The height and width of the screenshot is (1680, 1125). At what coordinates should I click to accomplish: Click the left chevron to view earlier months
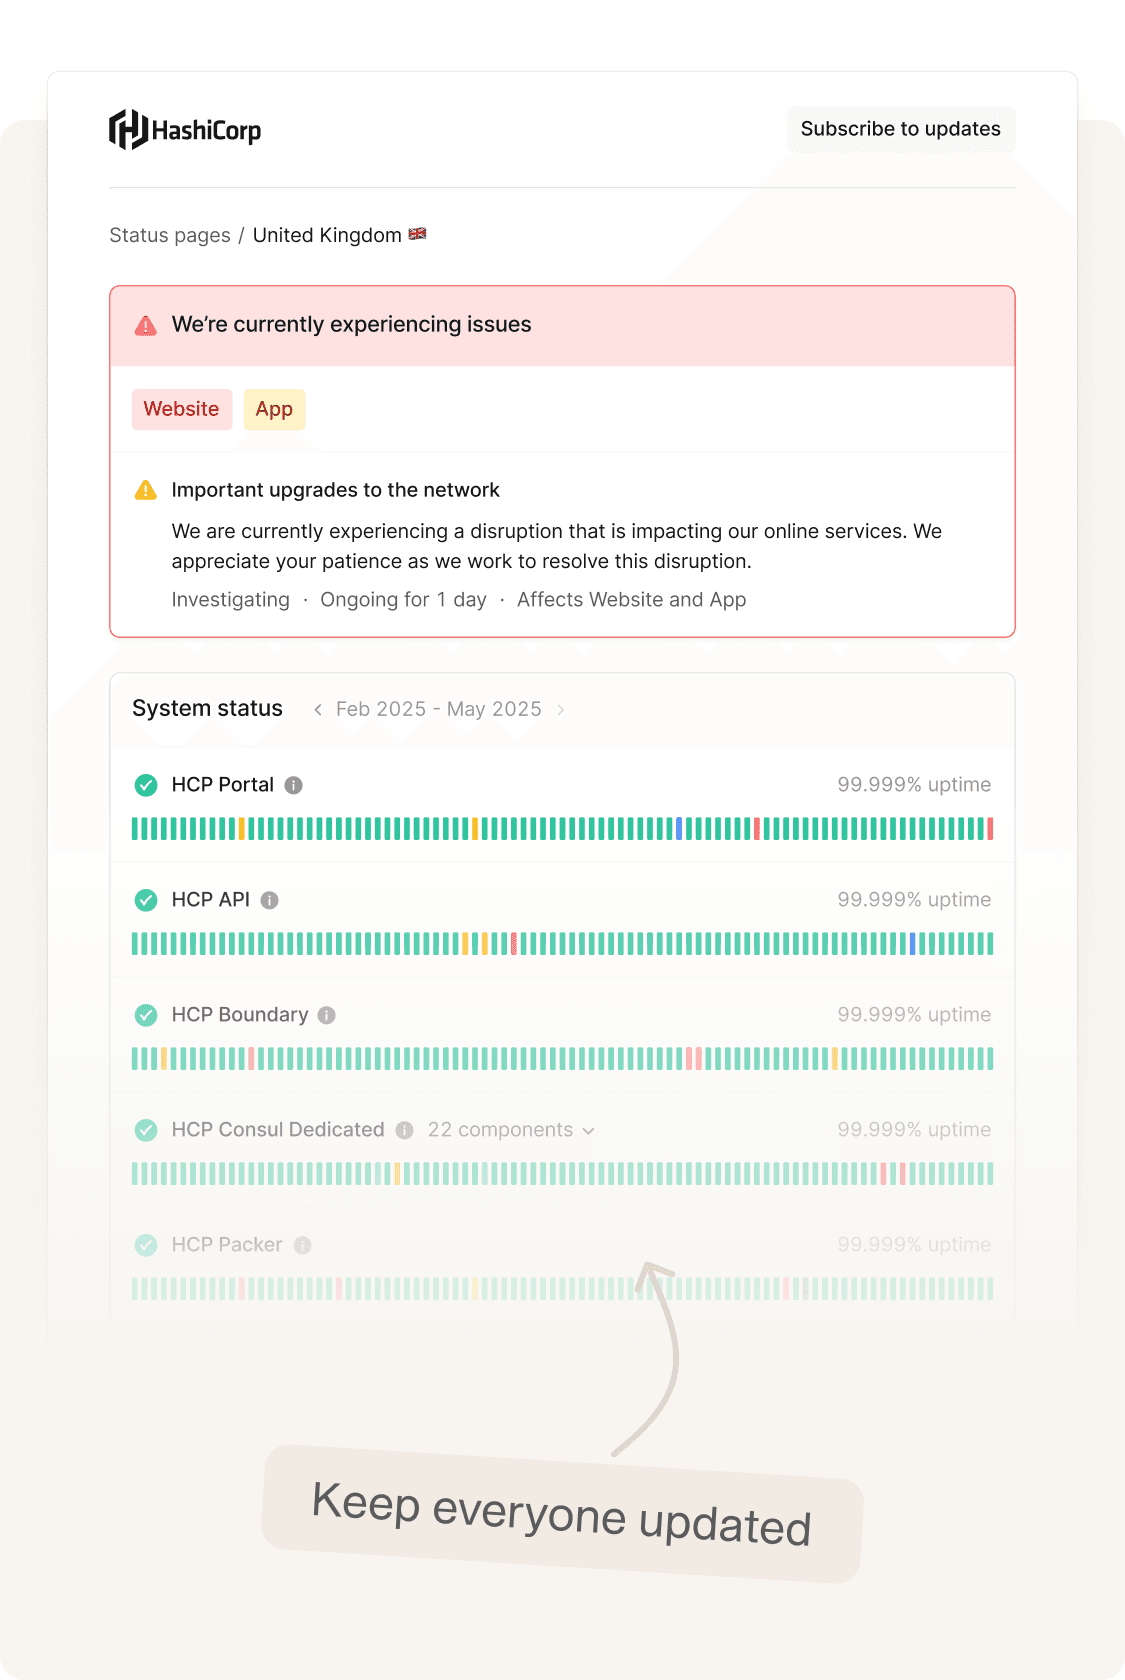coord(317,709)
